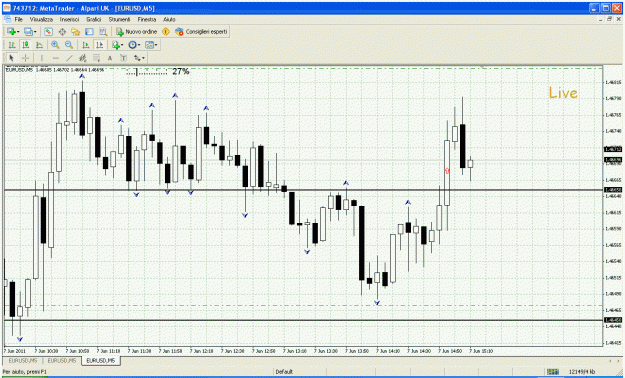Screen dimensions: 625x378
Task: Open the Navigator folder-star icon
Action: tap(75, 32)
